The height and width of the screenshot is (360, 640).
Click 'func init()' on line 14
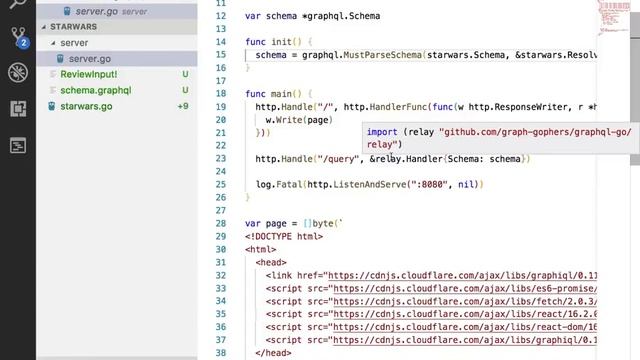(x=273, y=42)
